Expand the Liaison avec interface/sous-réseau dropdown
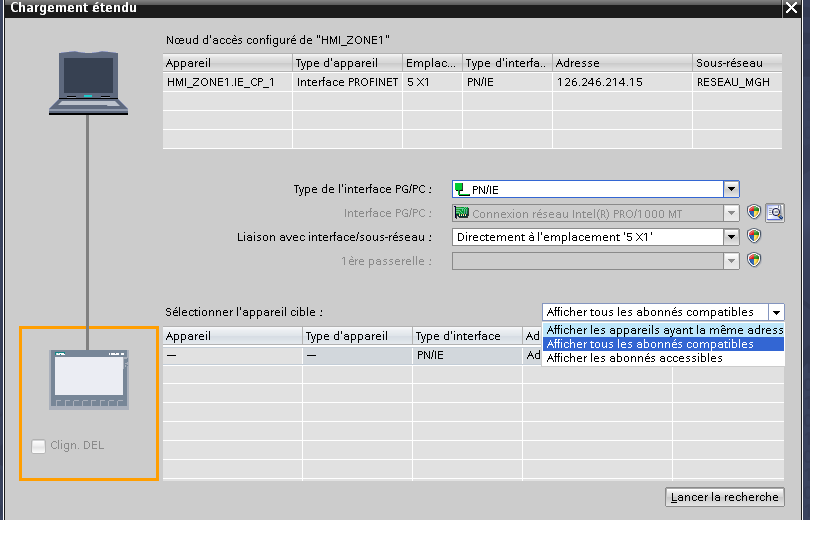 (x=731, y=237)
